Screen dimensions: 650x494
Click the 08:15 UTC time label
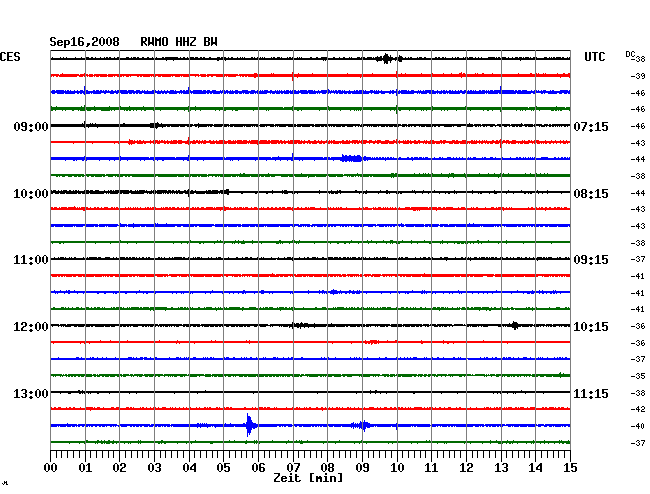click(591, 194)
